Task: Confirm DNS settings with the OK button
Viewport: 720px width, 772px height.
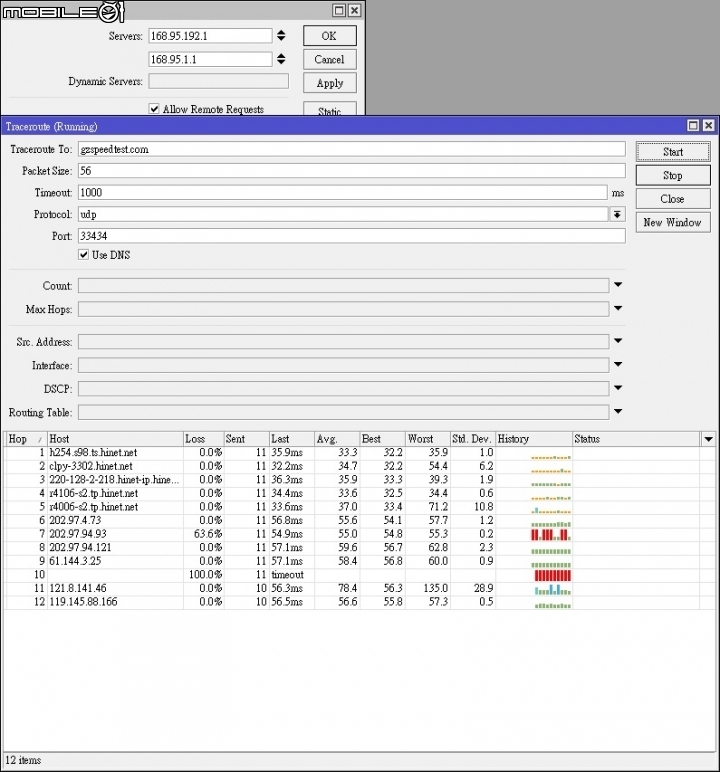Action: 329,36
